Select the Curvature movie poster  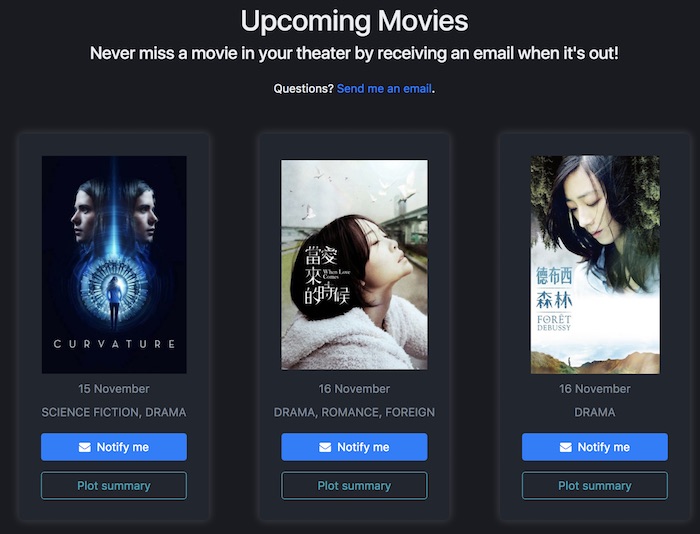(114, 264)
